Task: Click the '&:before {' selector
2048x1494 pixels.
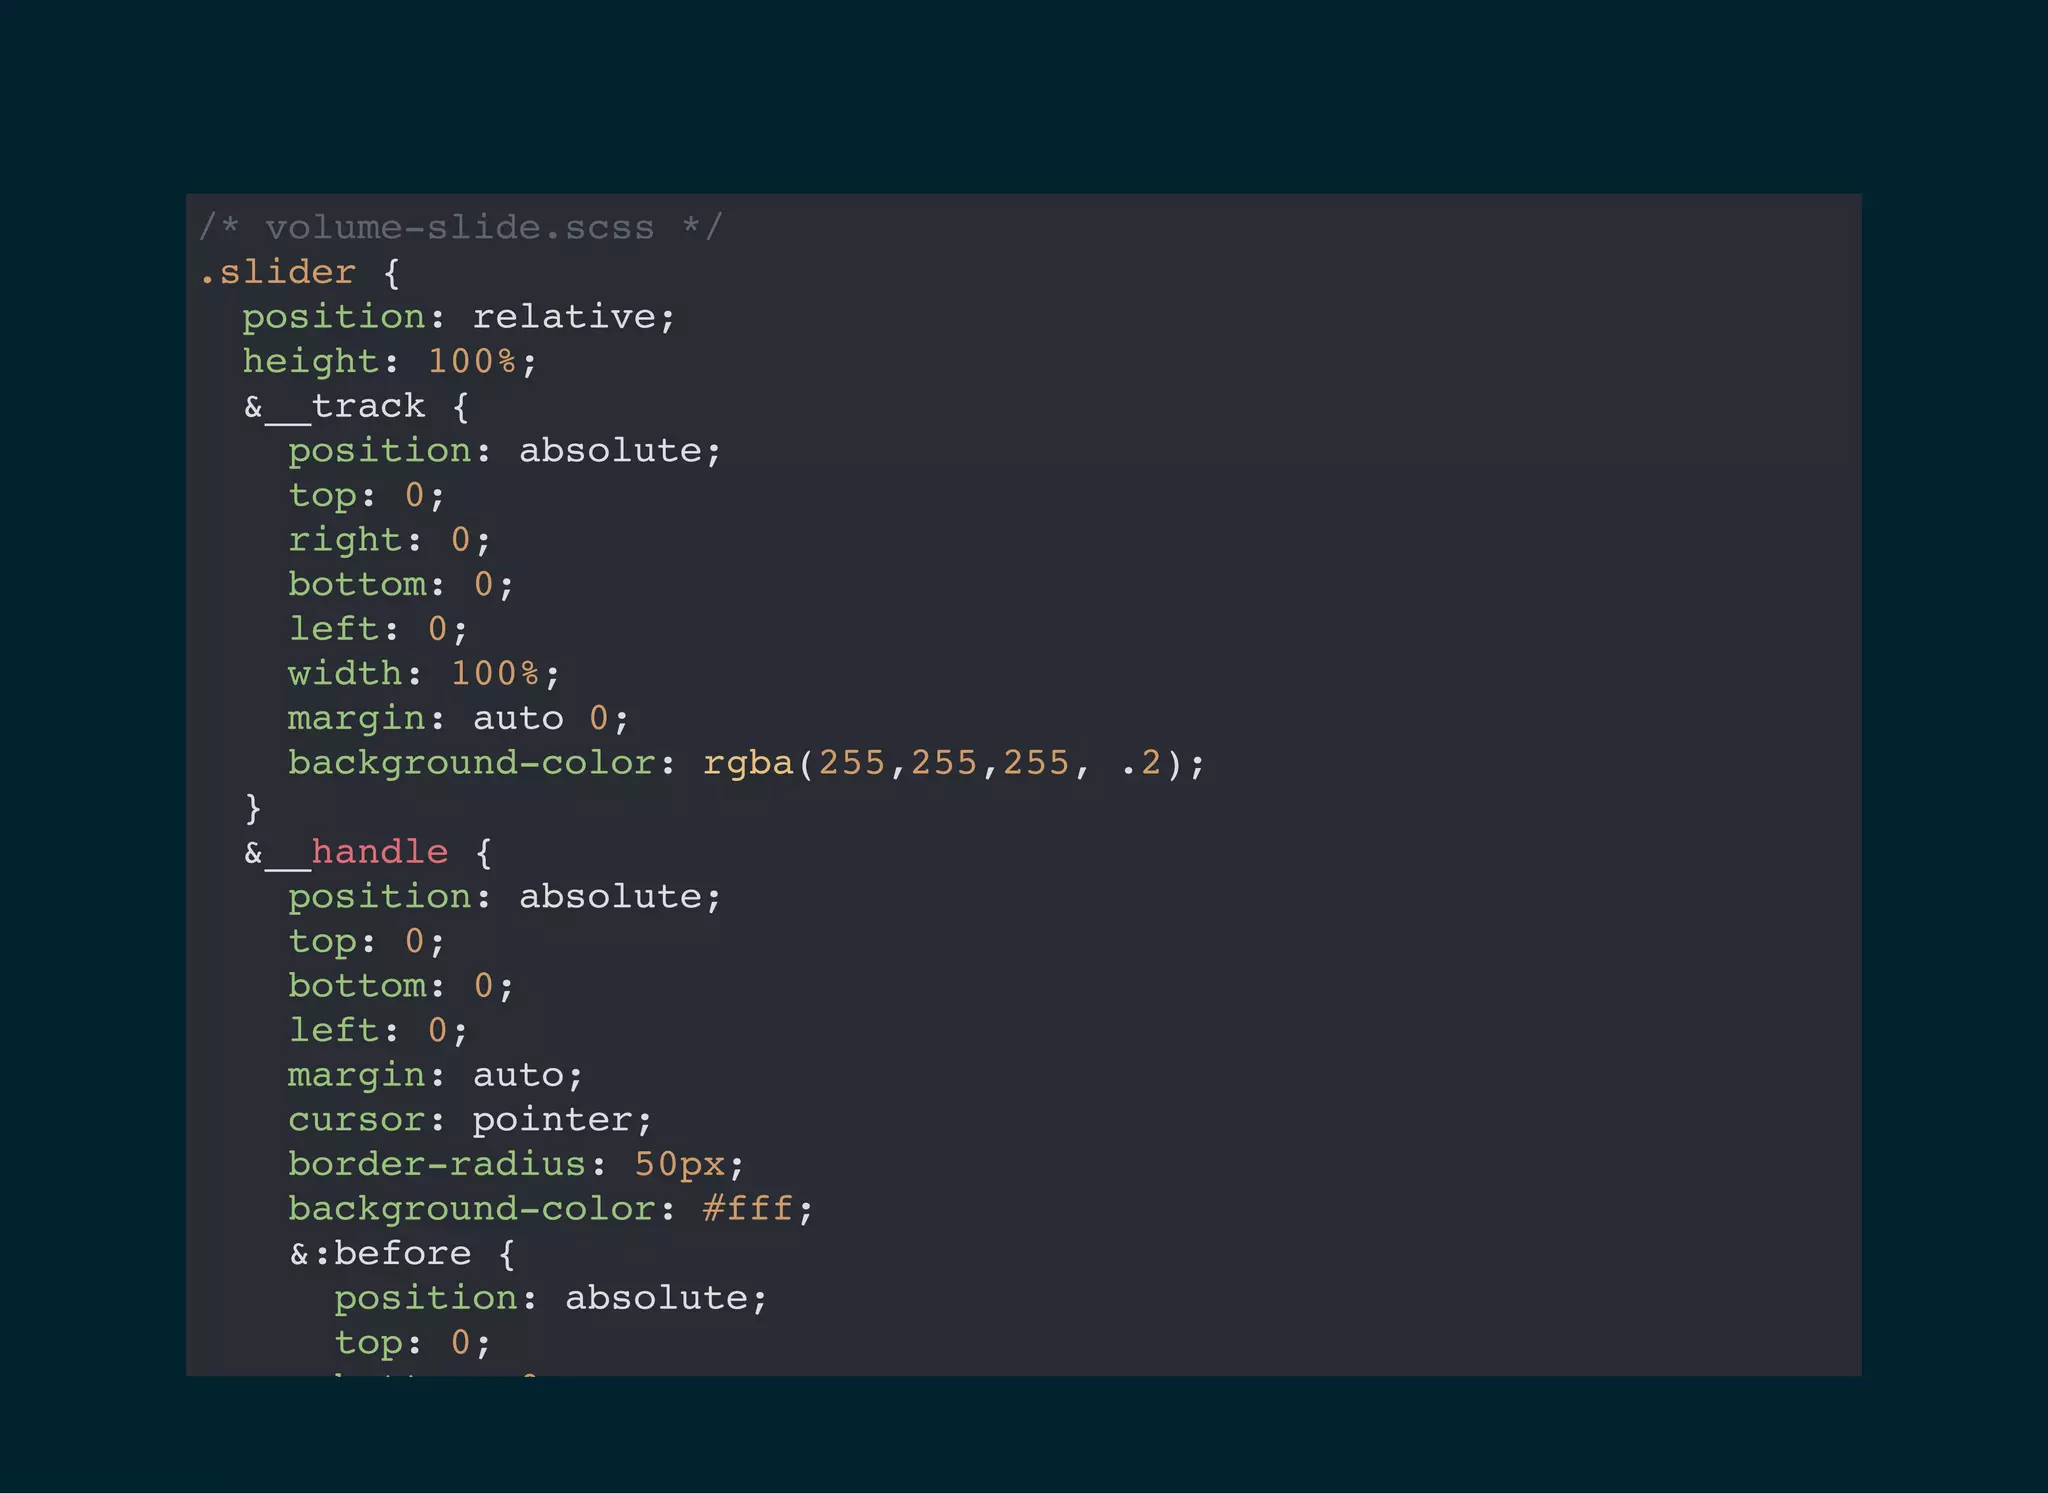Action: coord(402,1254)
